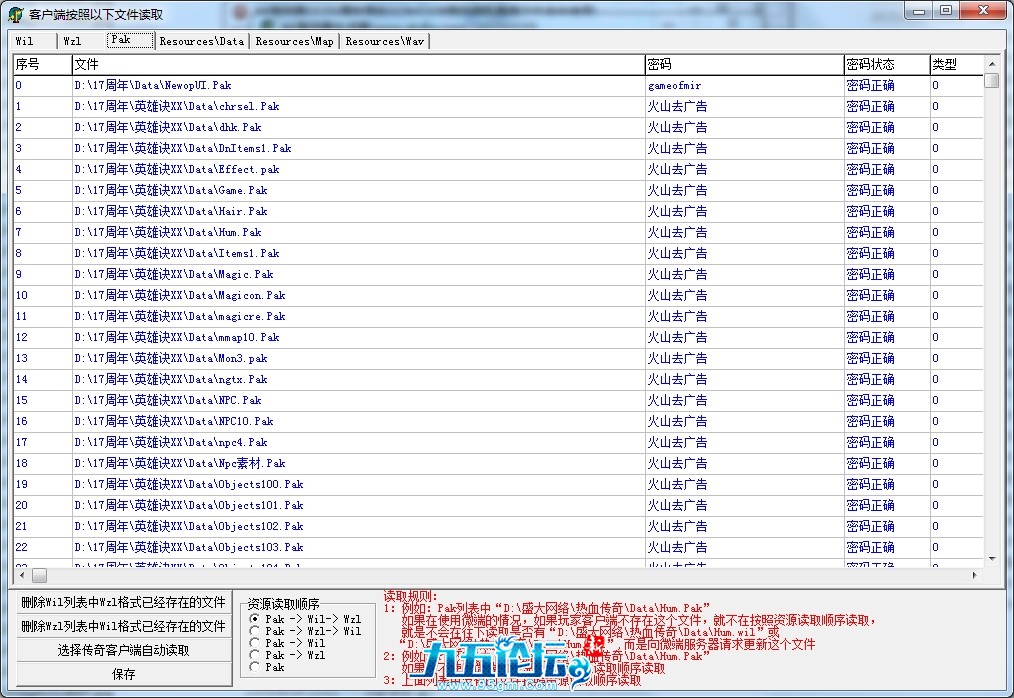The image size is (1014, 698).
Task: Select the 'Pak -> Wil-> Wzl' read order
Action: (255, 620)
